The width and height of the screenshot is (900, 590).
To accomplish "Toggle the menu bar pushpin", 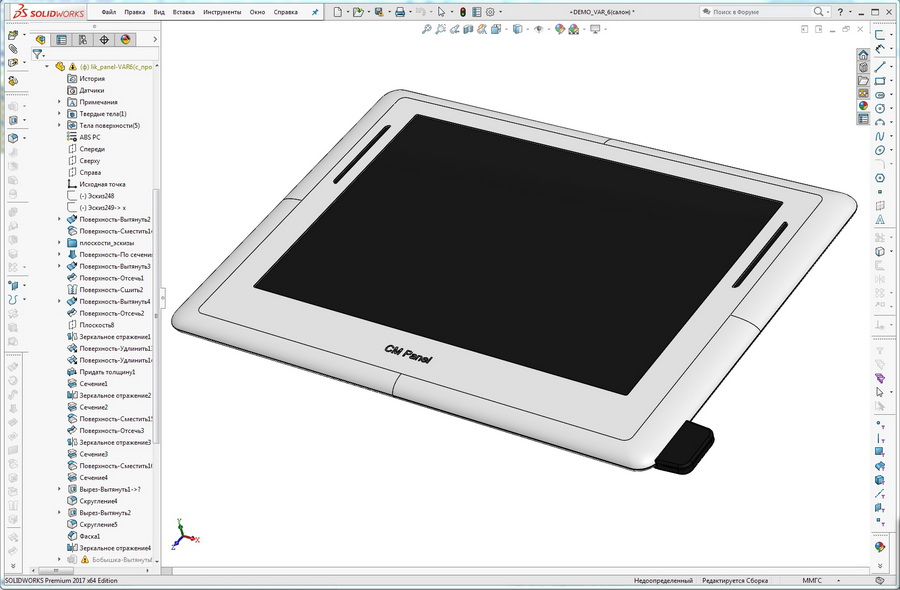I will (x=315, y=12).
